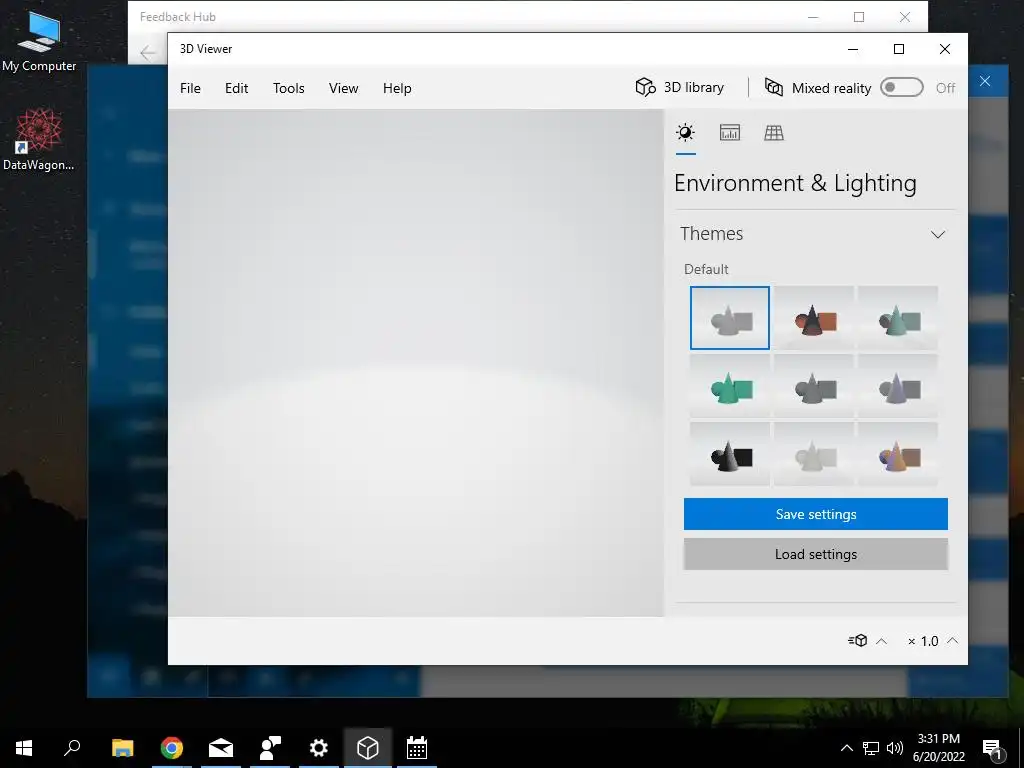Select the orange and black theme thumbnail
This screenshot has width=1024, height=768.
coord(814,318)
